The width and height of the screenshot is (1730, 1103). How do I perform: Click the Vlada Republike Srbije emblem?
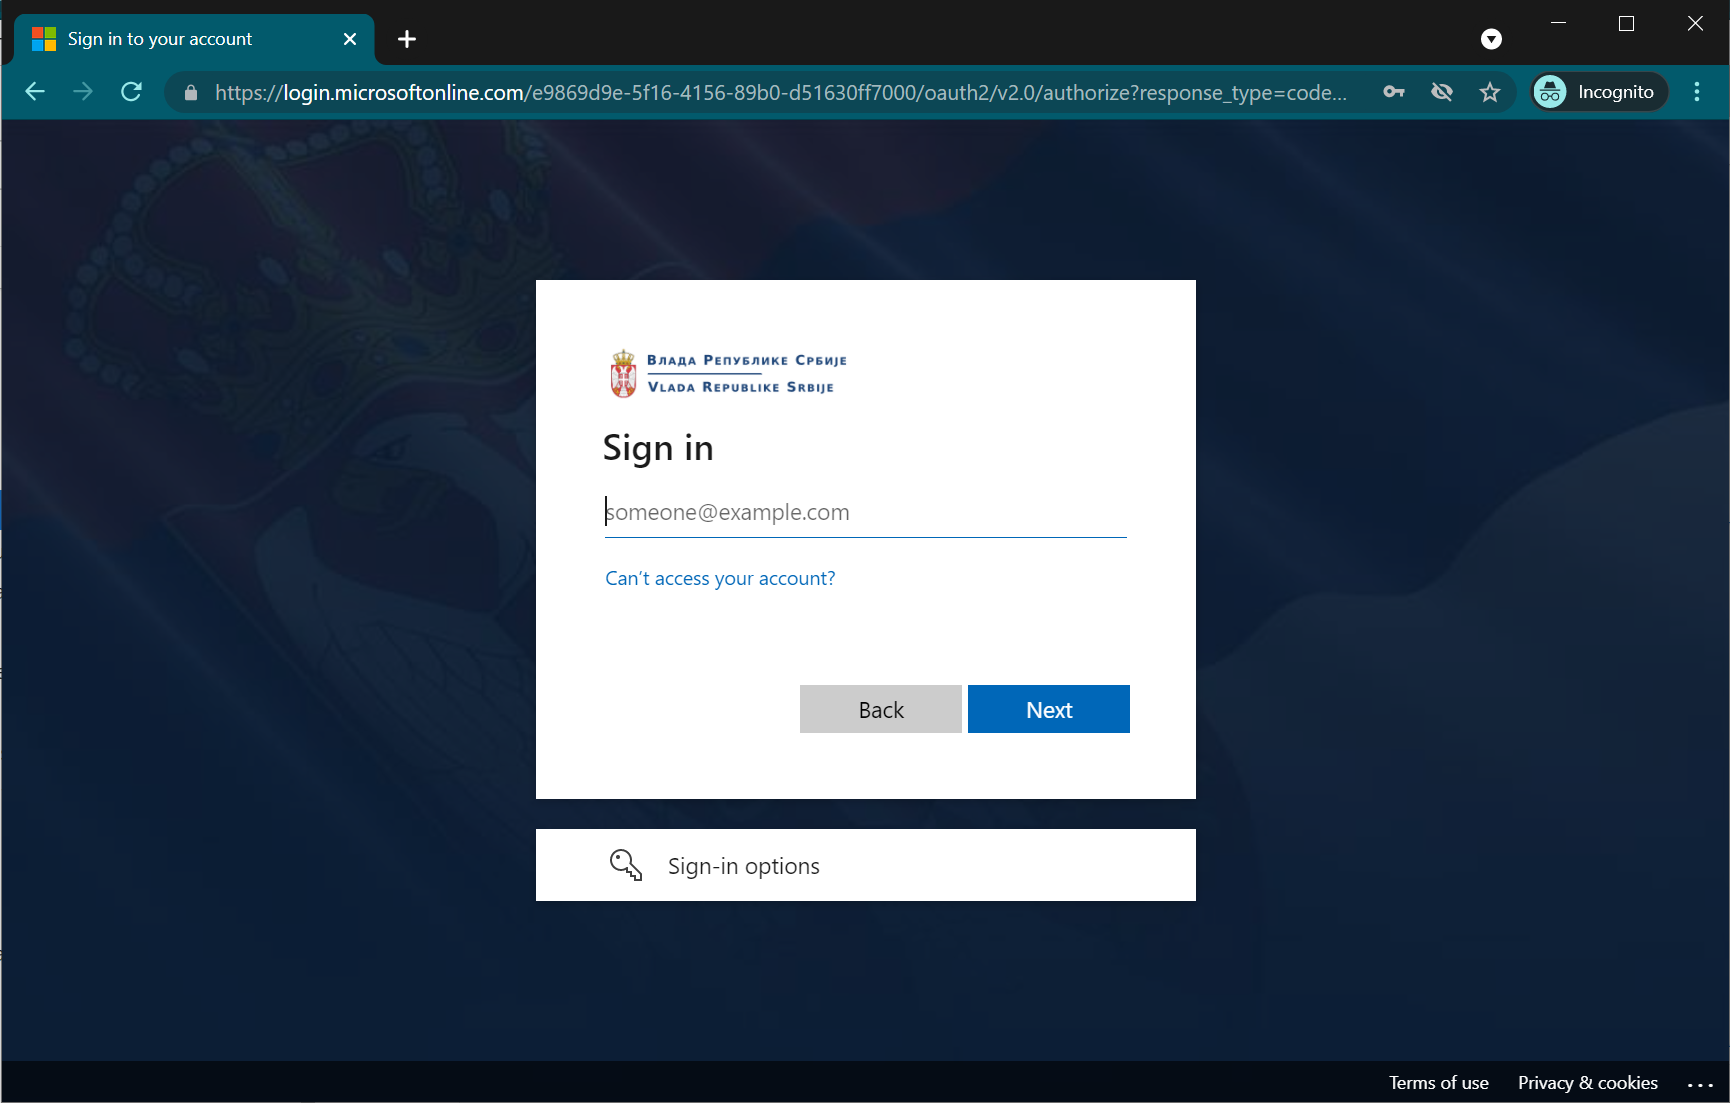pyautogui.click(x=623, y=372)
